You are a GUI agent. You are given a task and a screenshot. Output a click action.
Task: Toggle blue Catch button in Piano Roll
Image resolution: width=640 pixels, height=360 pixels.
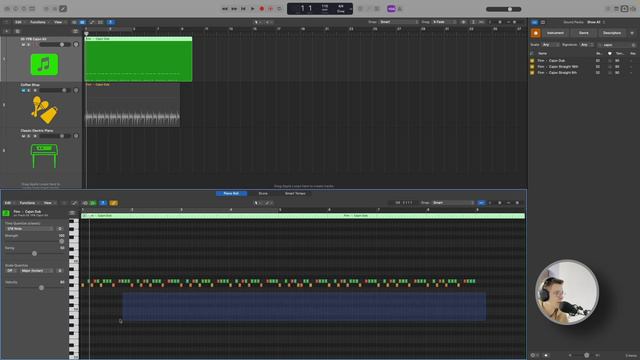pos(103,203)
